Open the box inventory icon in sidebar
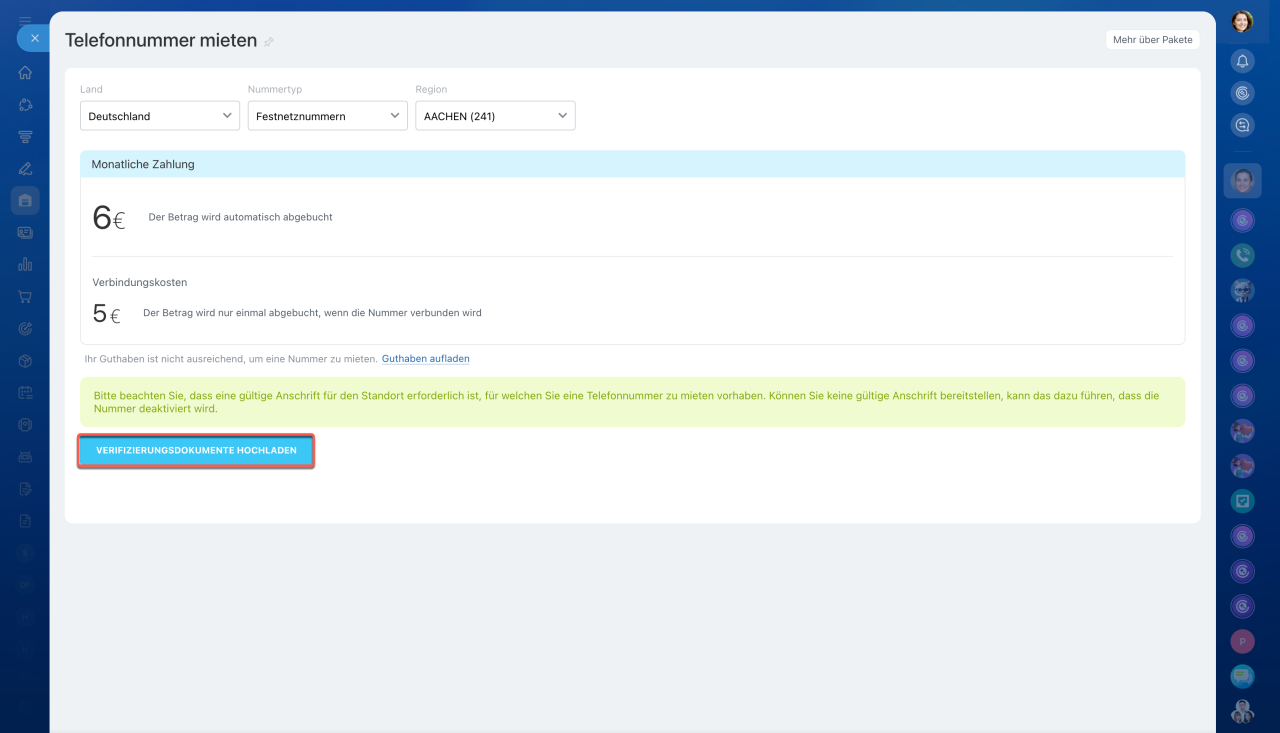The image size is (1280, 733). (25, 361)
